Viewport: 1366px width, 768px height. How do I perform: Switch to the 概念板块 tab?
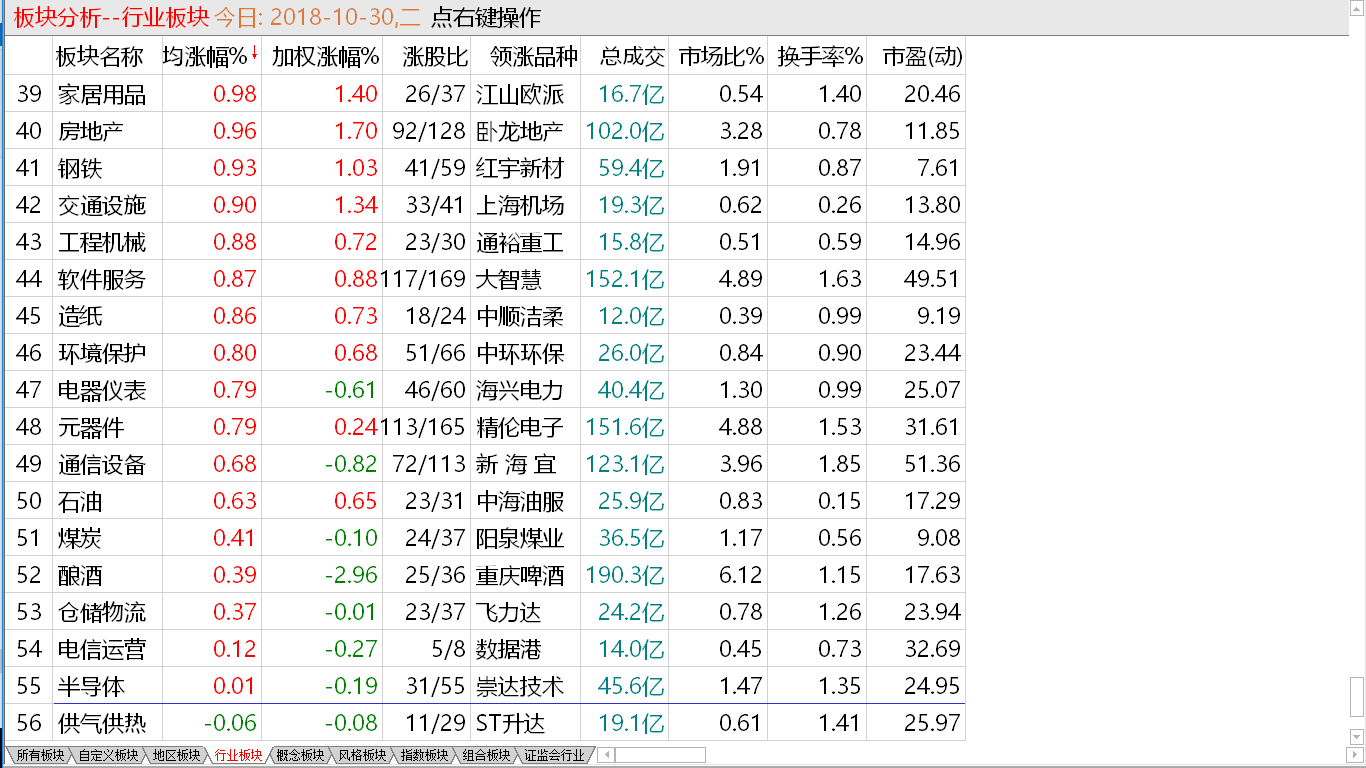[x=300, y=755]
